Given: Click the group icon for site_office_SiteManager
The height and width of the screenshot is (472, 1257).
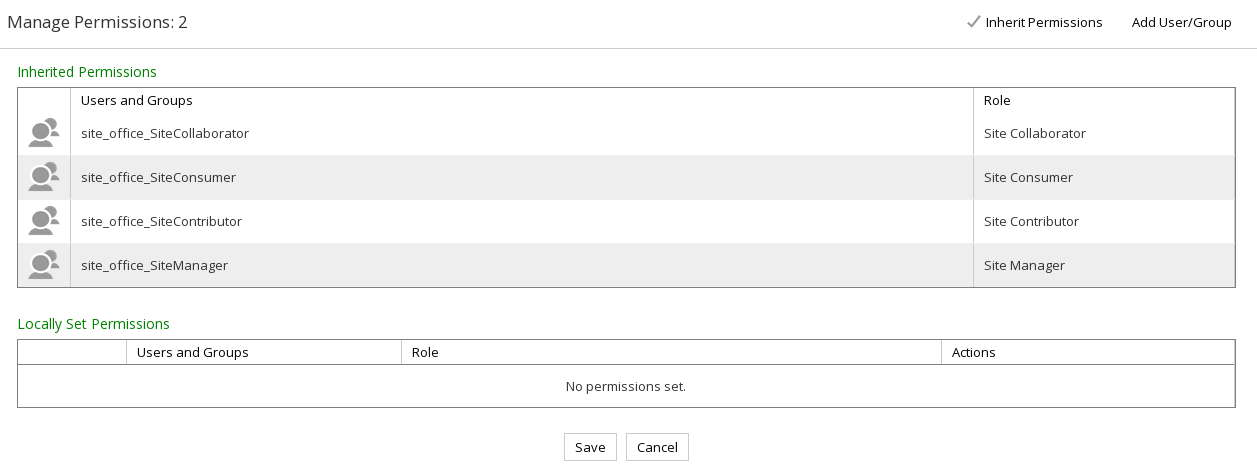Looking at the screenshot, I should click(x=43, y=265).
